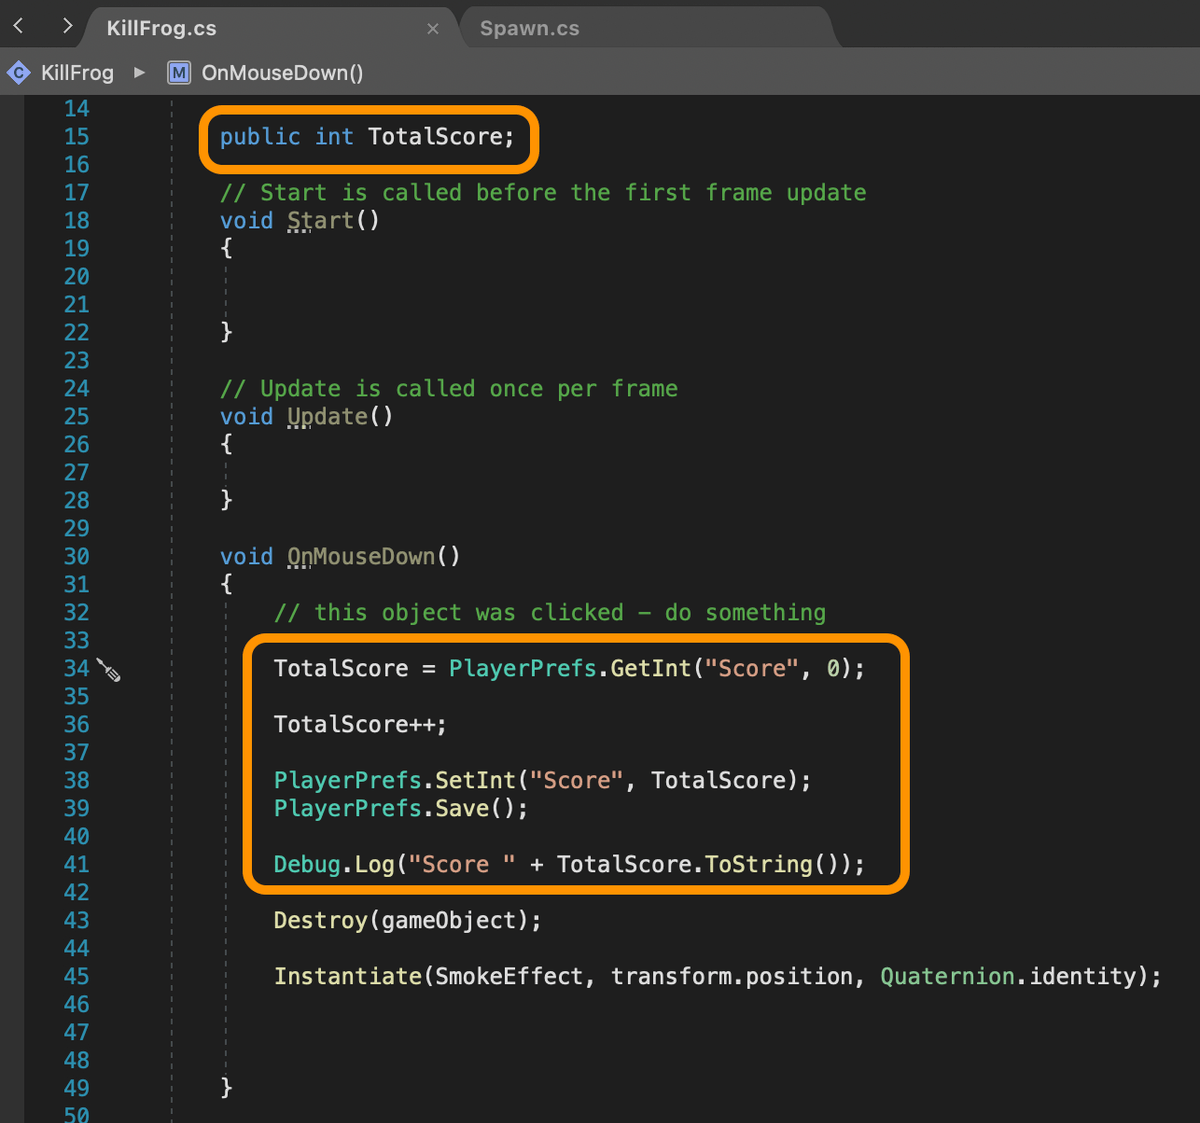Open the KillFrog class breadcrumb dropdown
The height and width of the screenshot is (1123, 1200).
pyautogui.click(x=77, y=73)
